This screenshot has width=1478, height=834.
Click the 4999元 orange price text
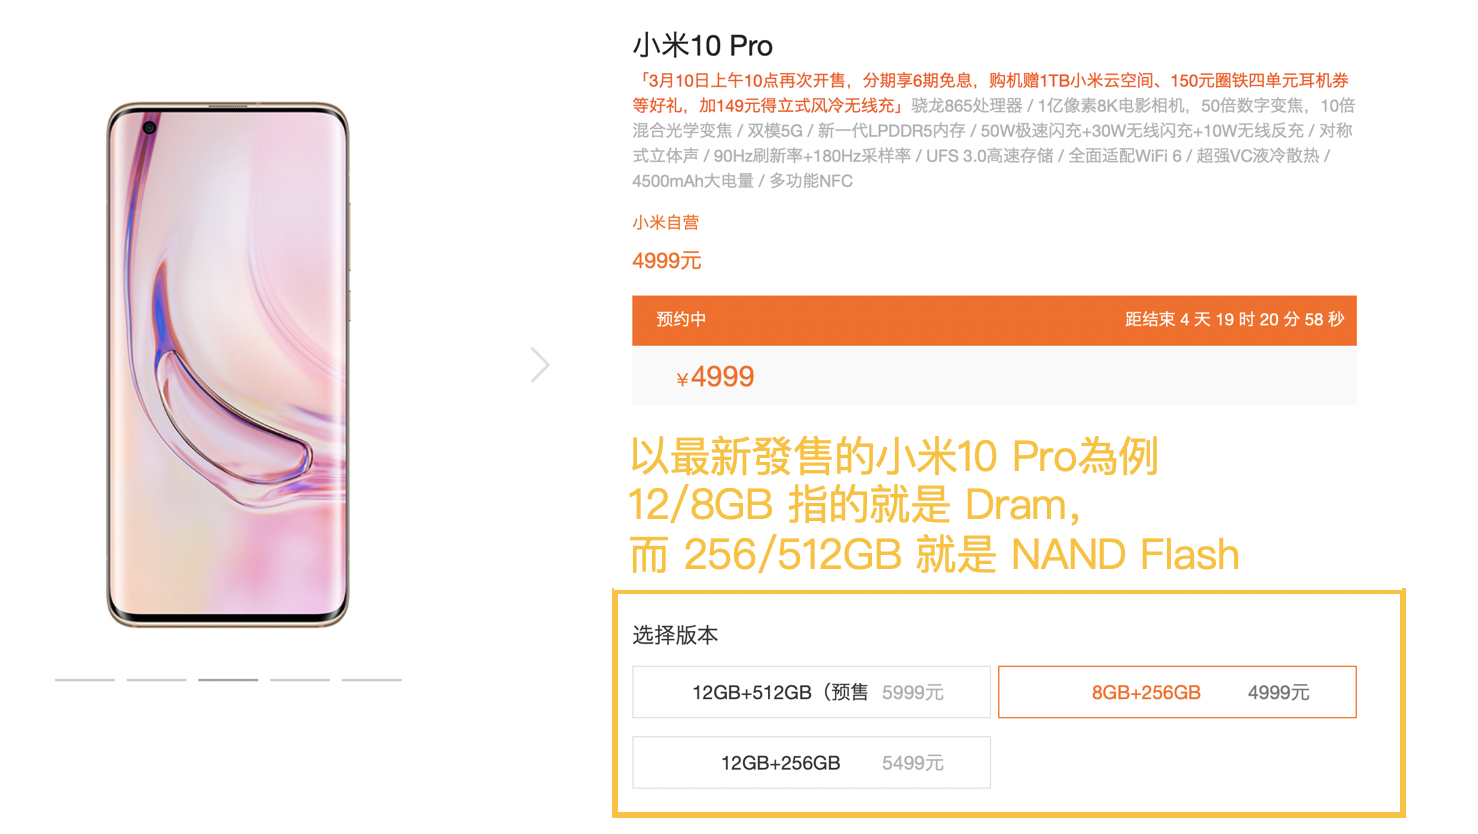(x=666, y=261)
